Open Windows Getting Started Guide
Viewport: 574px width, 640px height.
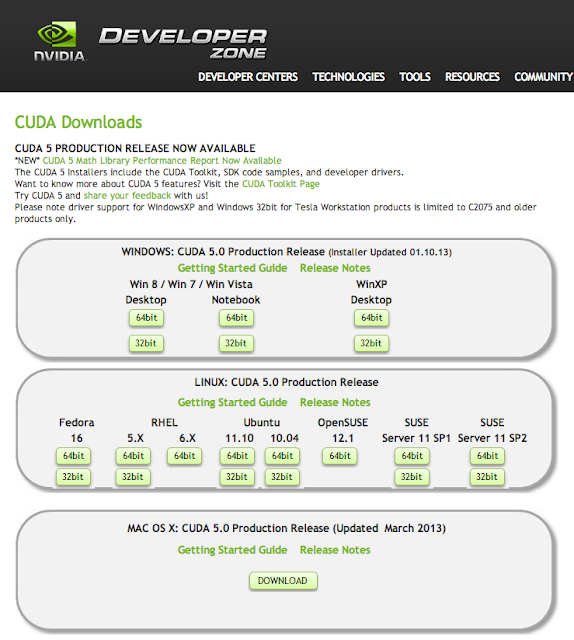(x=232, y=268)
